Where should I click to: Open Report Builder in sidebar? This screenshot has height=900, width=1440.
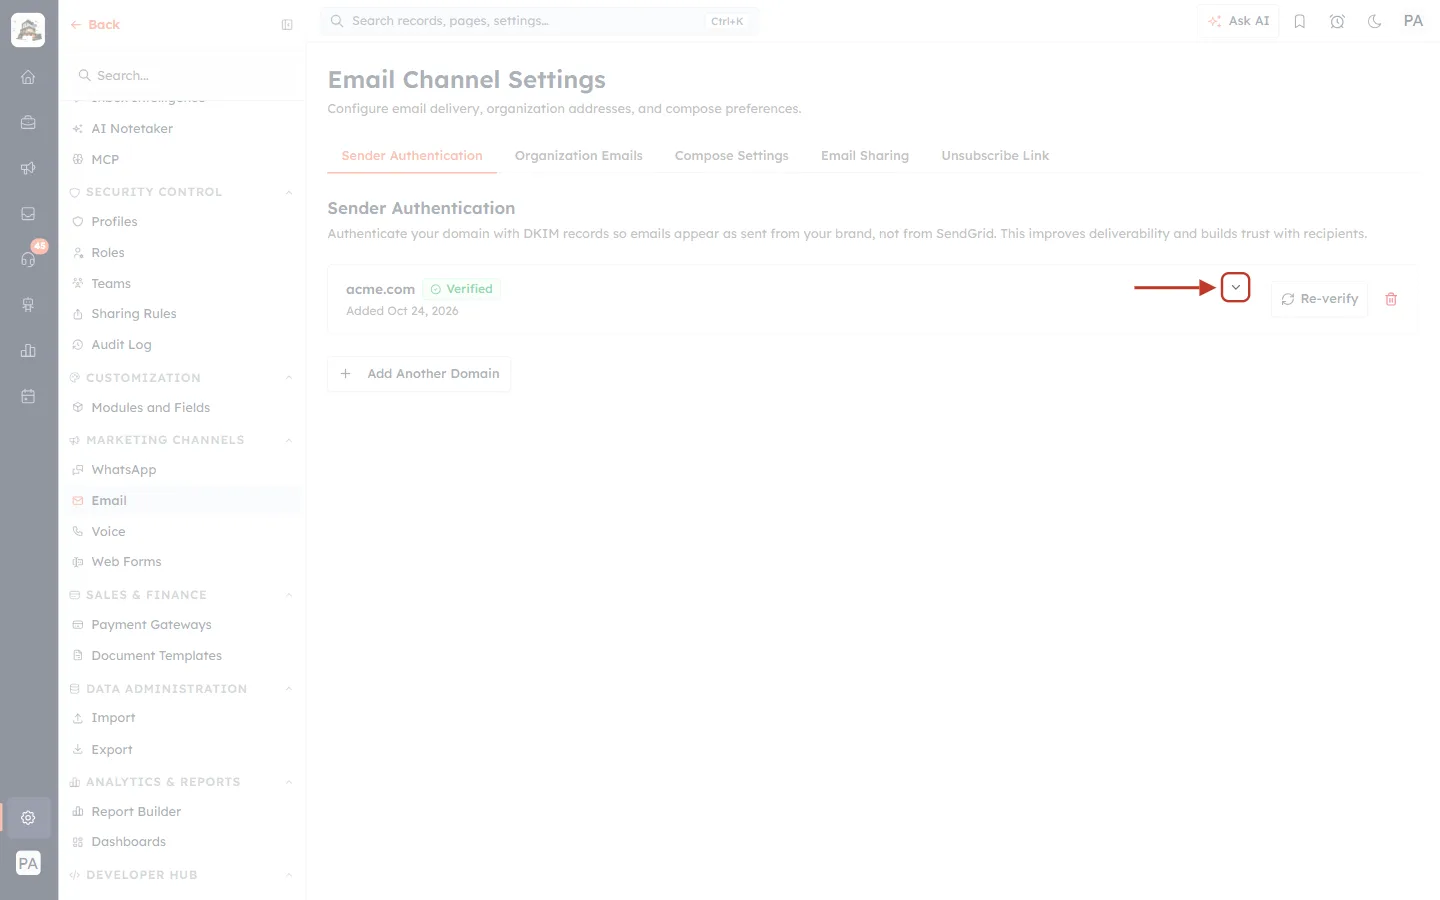click(x=136, y=812)
